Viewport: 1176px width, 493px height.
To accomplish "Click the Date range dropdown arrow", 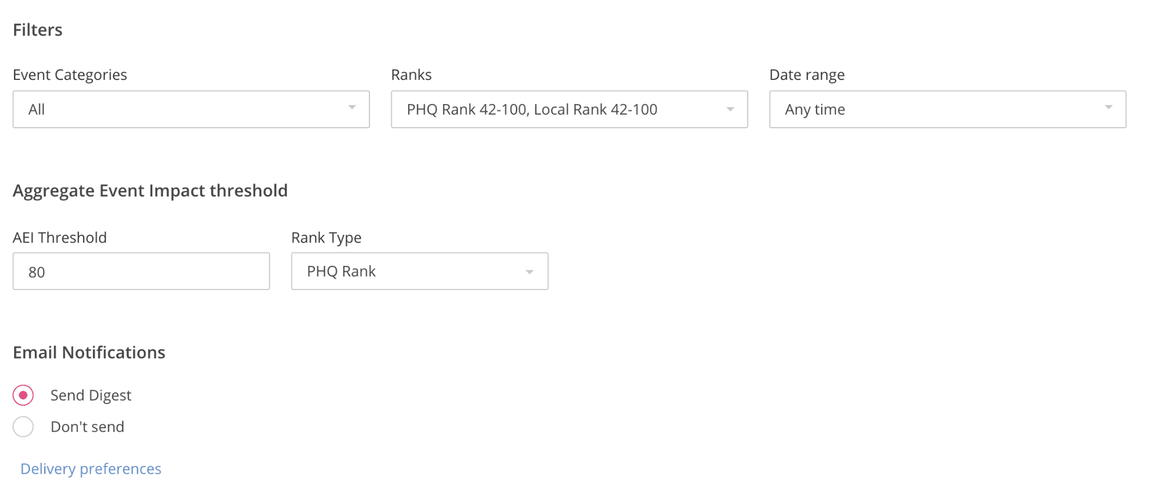I will click(1108, 108).
